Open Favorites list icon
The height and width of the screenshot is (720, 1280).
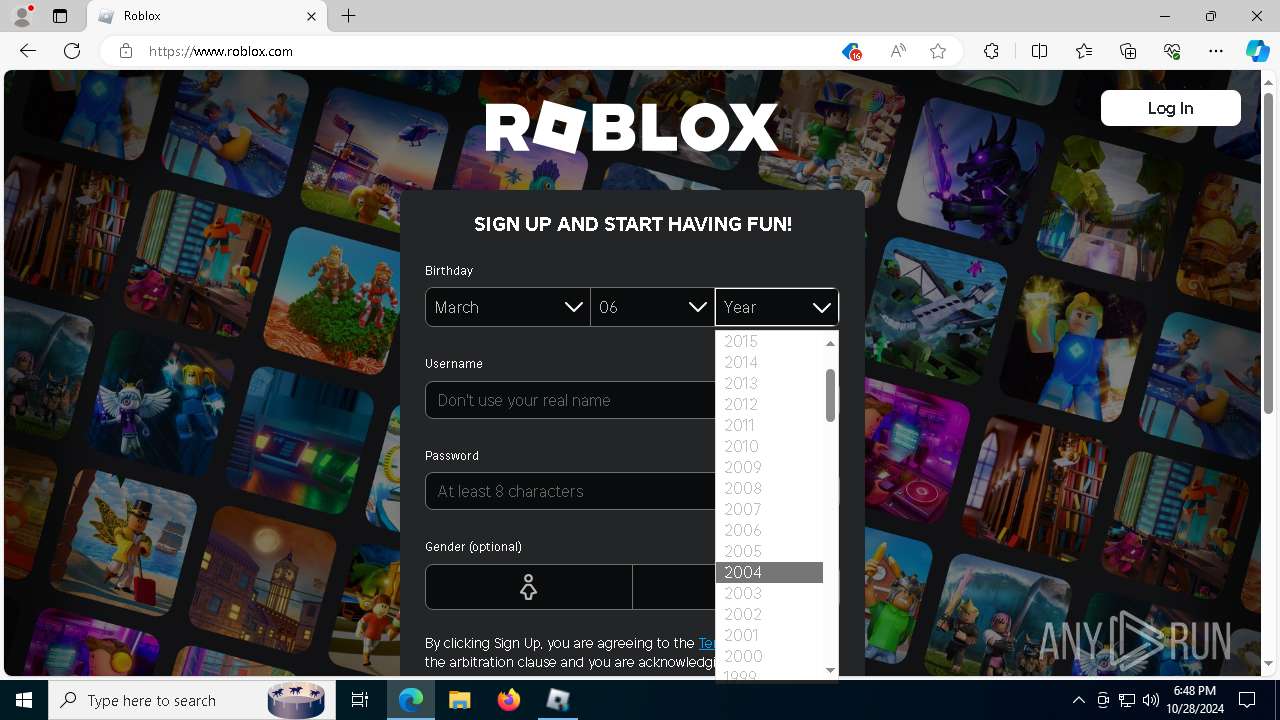click(x=1084, y=51)
